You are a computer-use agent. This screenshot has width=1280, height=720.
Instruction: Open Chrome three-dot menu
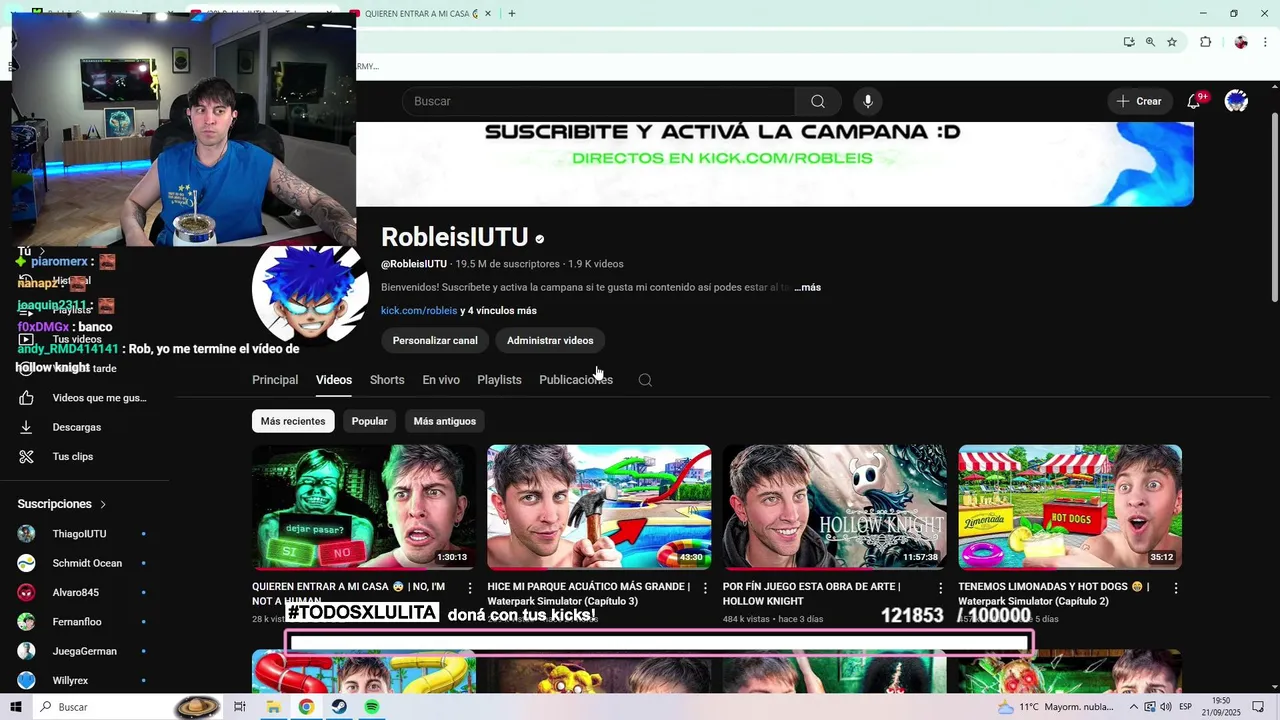[x=1263, y=42]
